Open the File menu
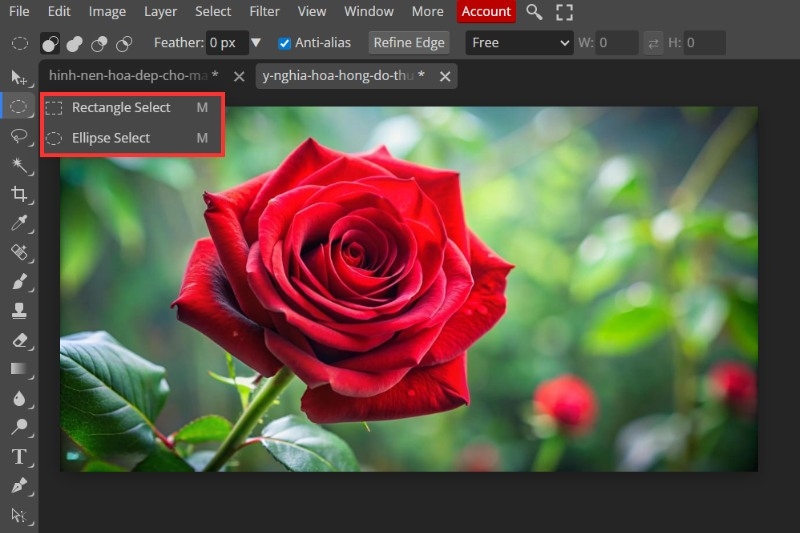The width and height of the screenshot is (800, 533). click(19, 11)
